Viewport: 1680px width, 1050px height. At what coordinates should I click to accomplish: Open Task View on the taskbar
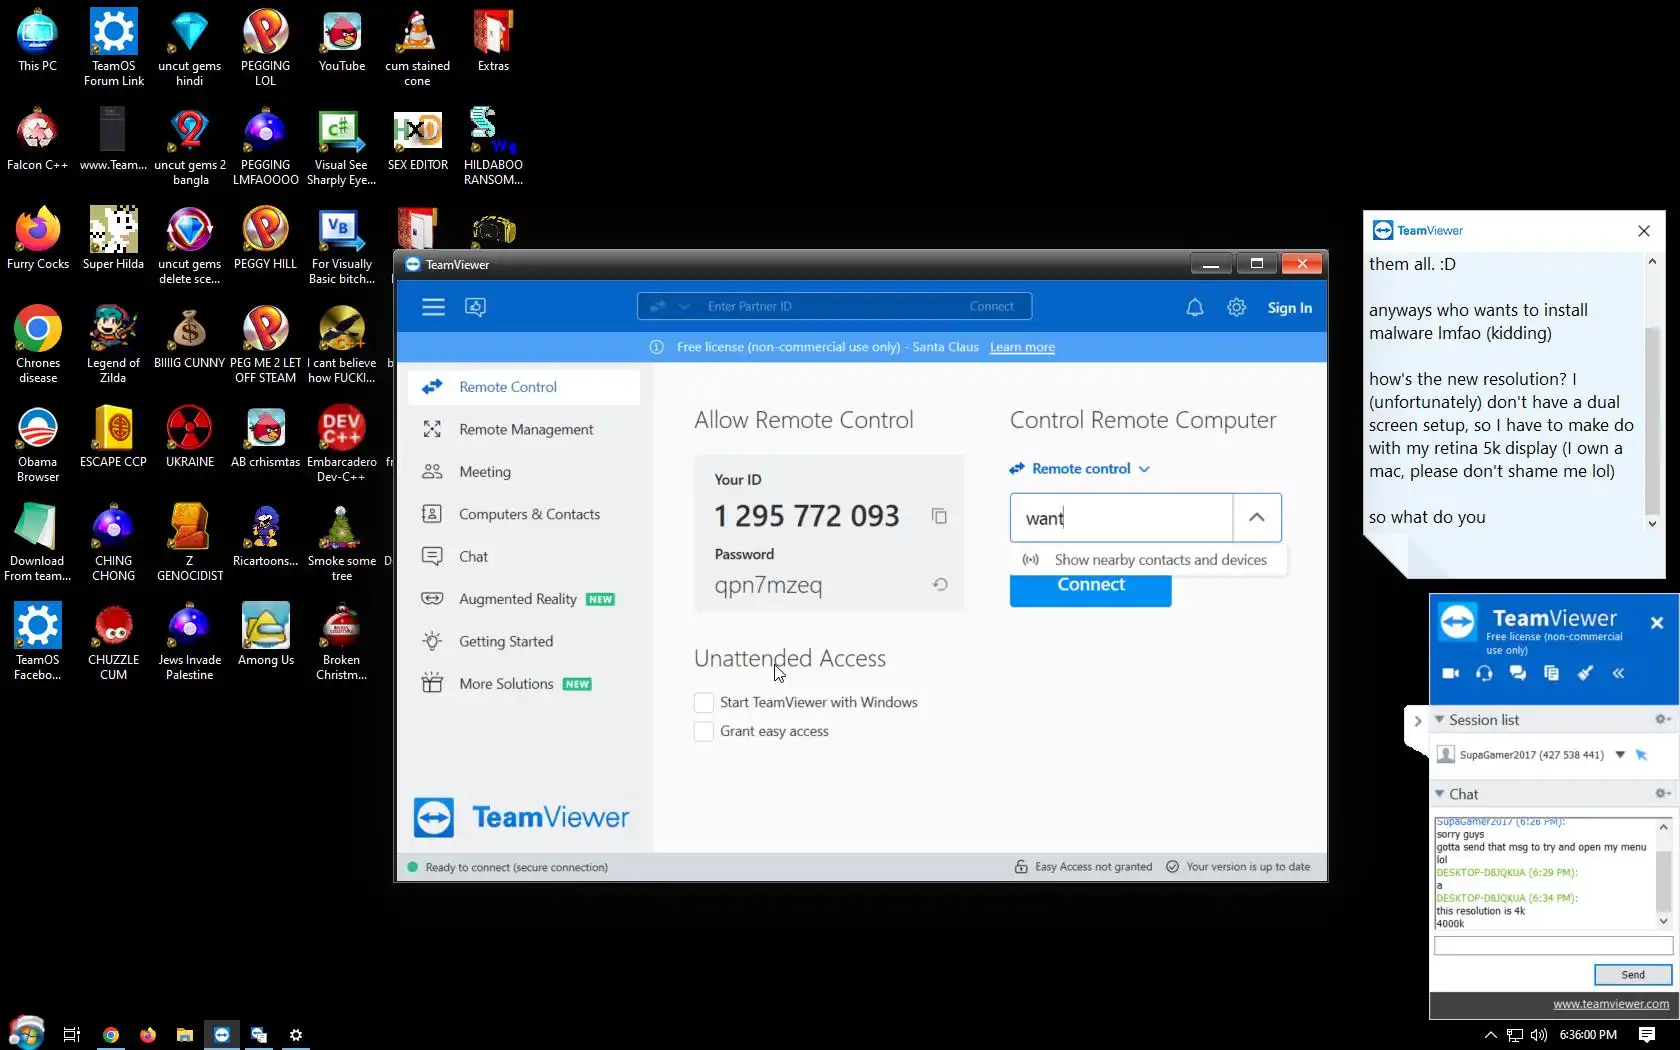click(x=71, y=1035)
